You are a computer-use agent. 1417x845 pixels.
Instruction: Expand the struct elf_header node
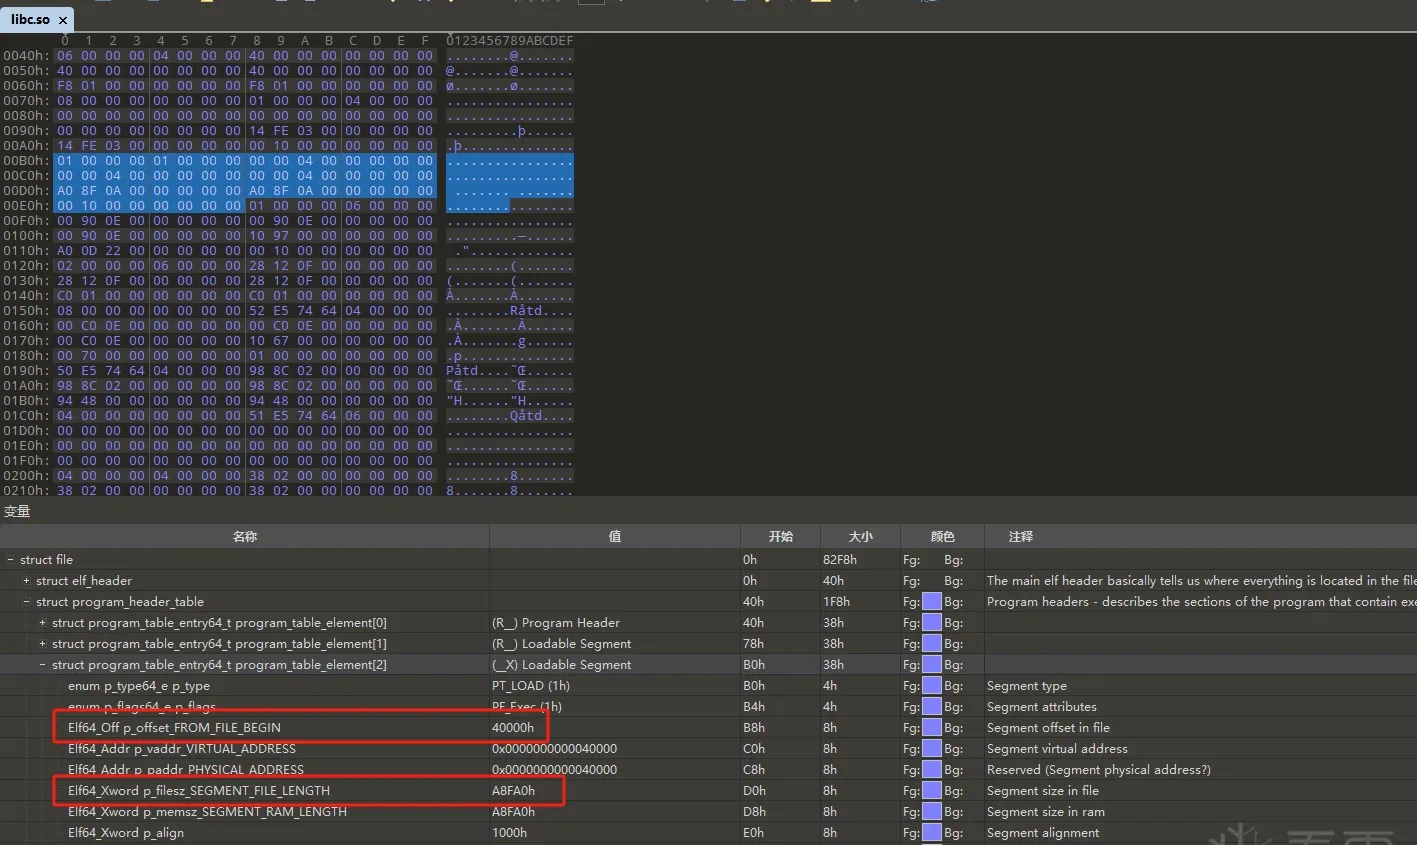(x=26, y=581)
